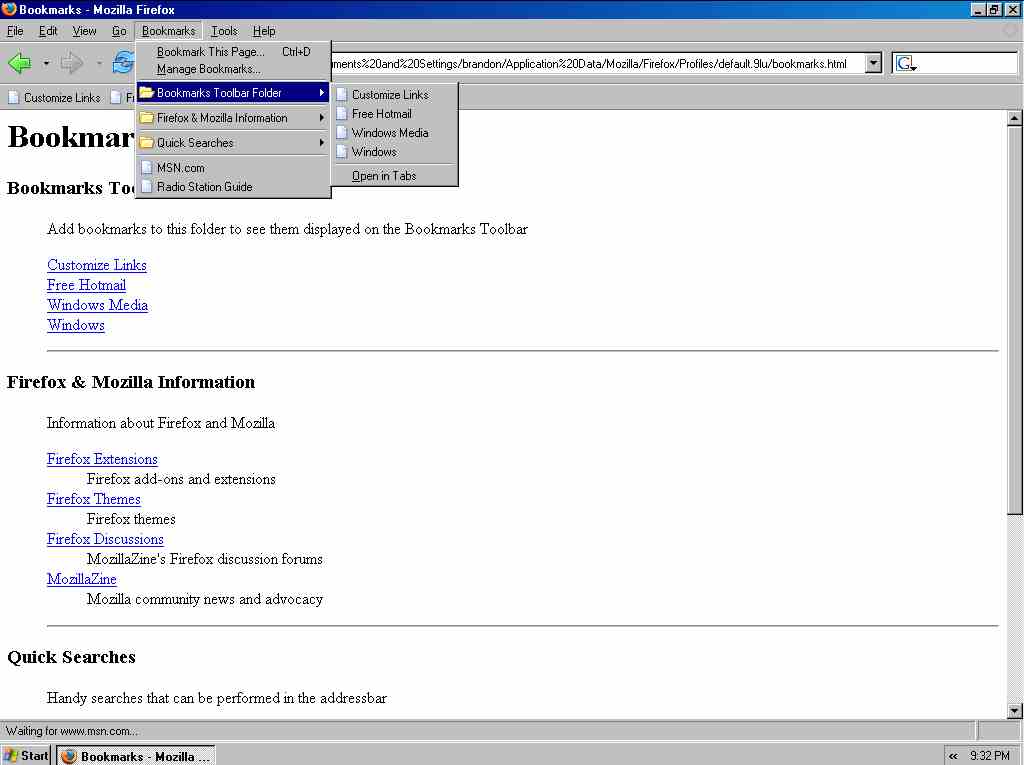Click the green Back arrow button
This screenshot has width=1024, height=765.
click(x=19, y=64)
